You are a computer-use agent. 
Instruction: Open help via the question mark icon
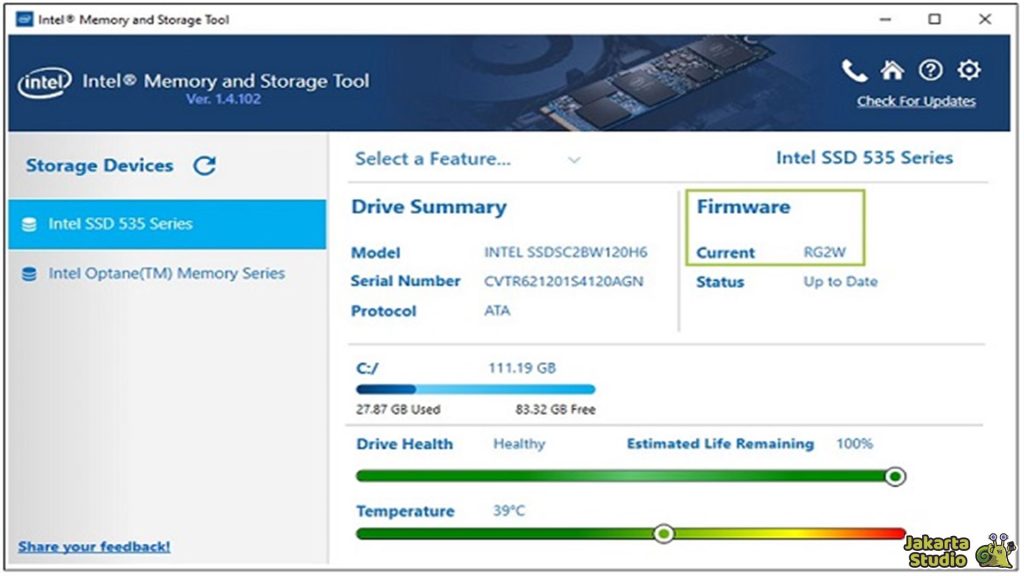(x=929, y=70)
